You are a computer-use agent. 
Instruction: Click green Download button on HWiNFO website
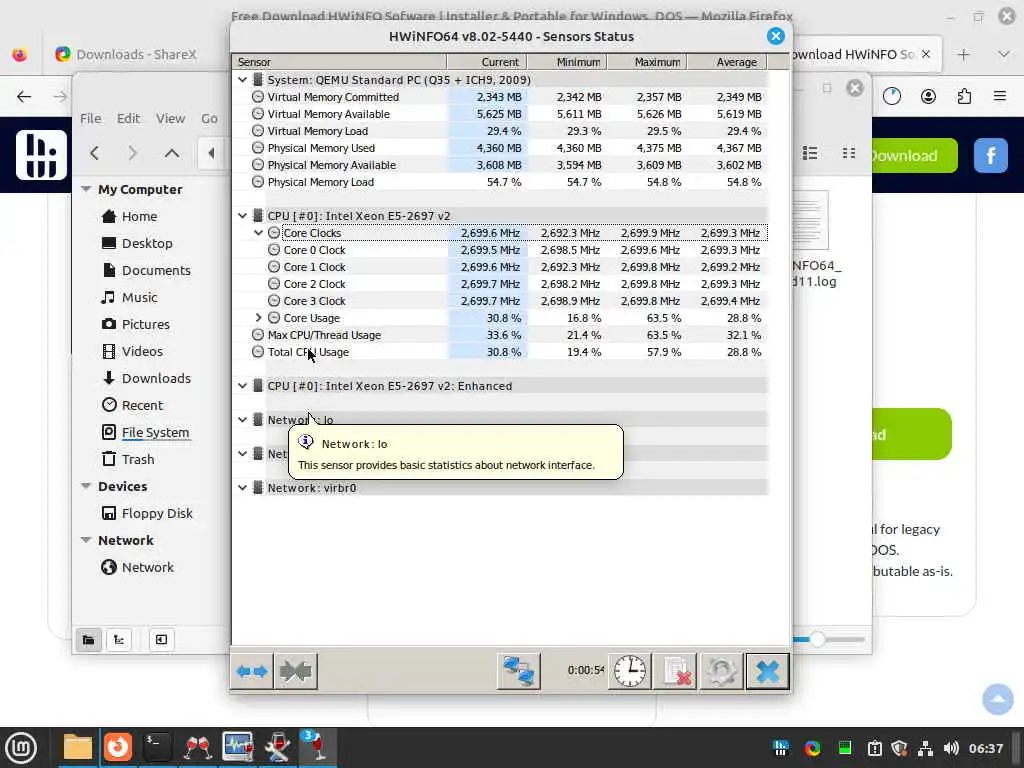pyautogui.click(x=914, y=155)
